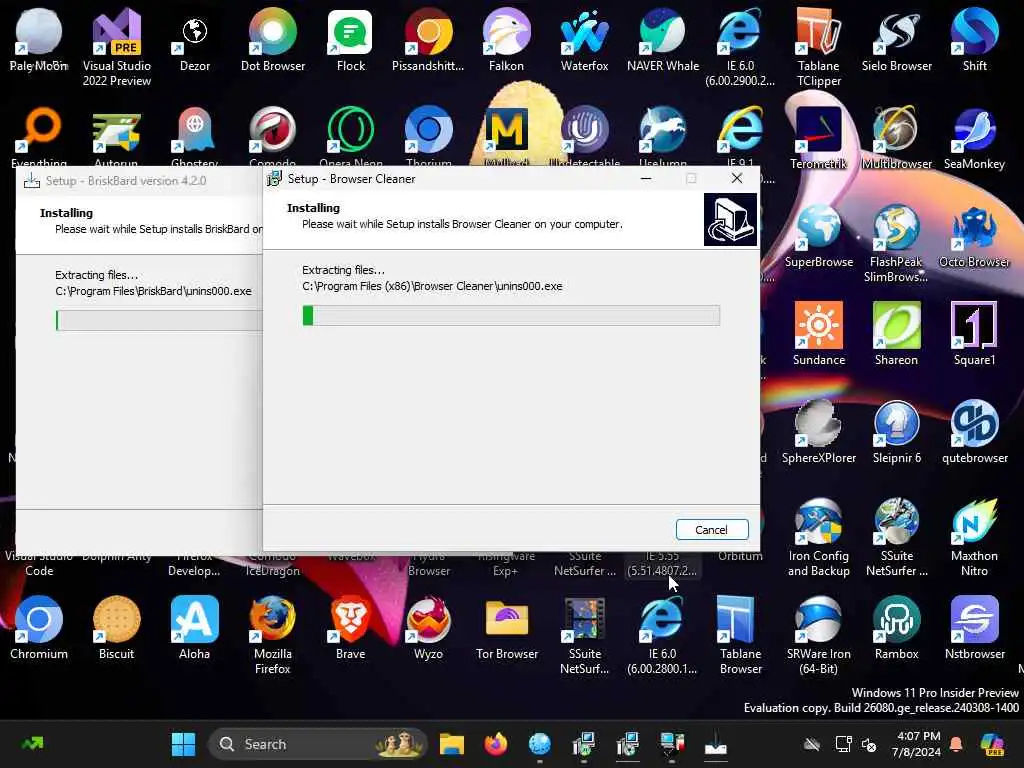Select the Chromium desktop icon
The image size is (1024, 768).
click(x=39, y=628)
